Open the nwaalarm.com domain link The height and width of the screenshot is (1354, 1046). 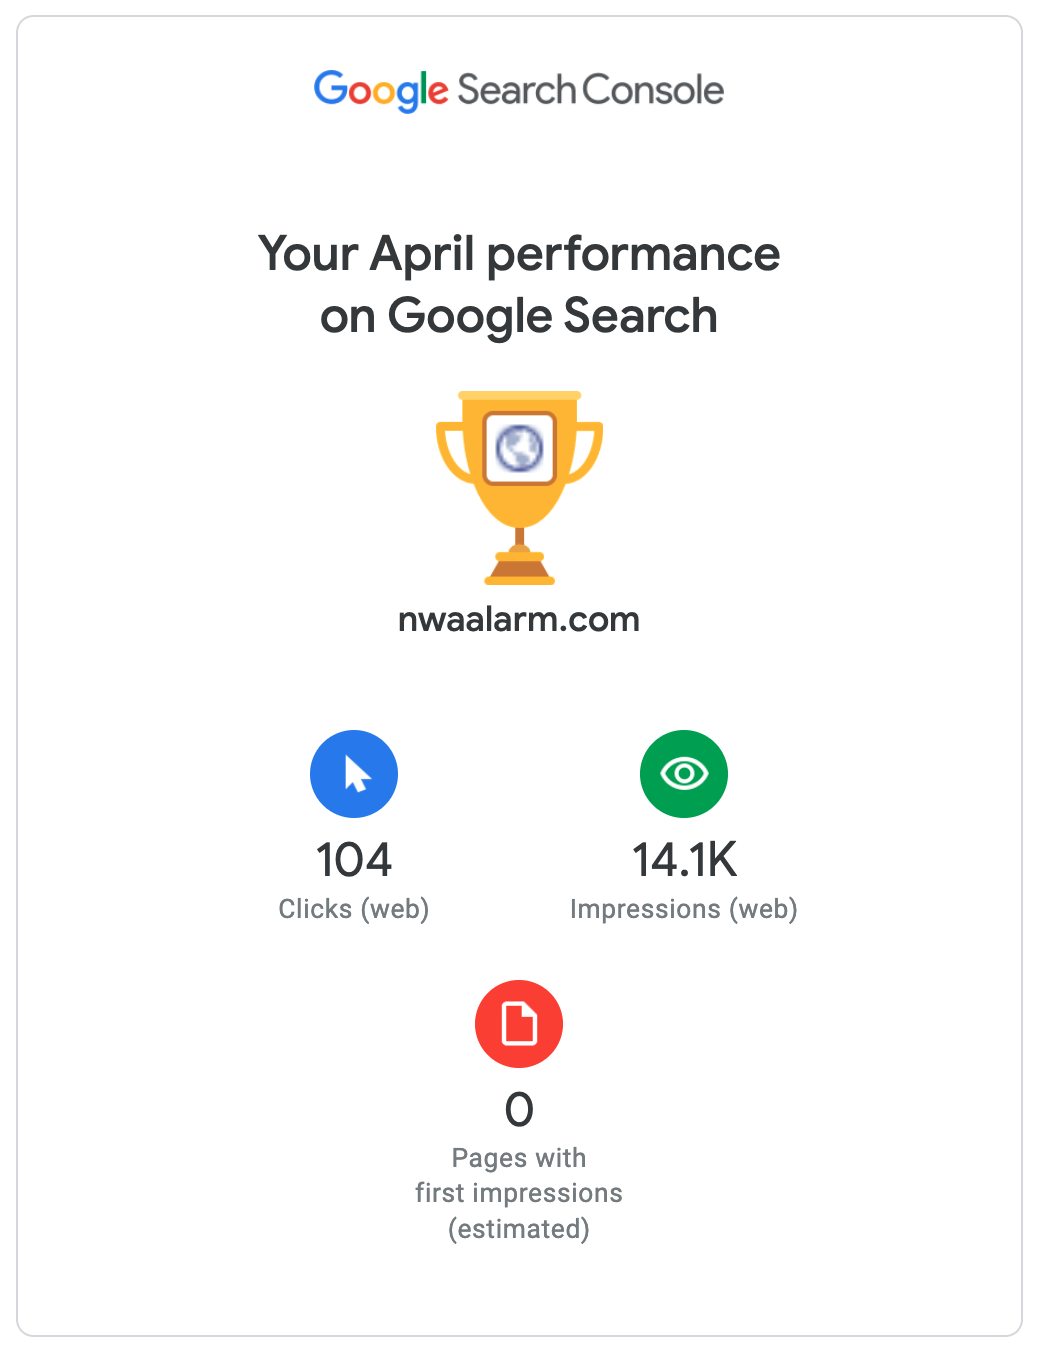[519, 619]
